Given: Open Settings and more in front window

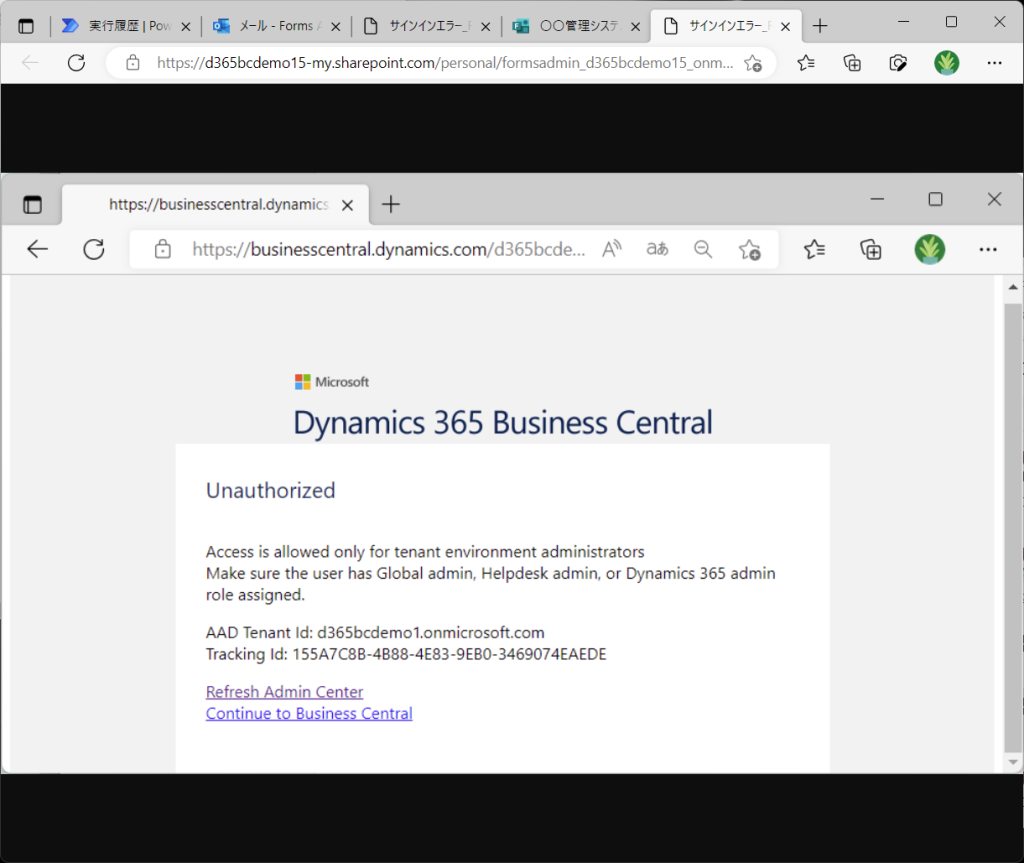Looking at the screenshot, I should click(x=987, y=249).
